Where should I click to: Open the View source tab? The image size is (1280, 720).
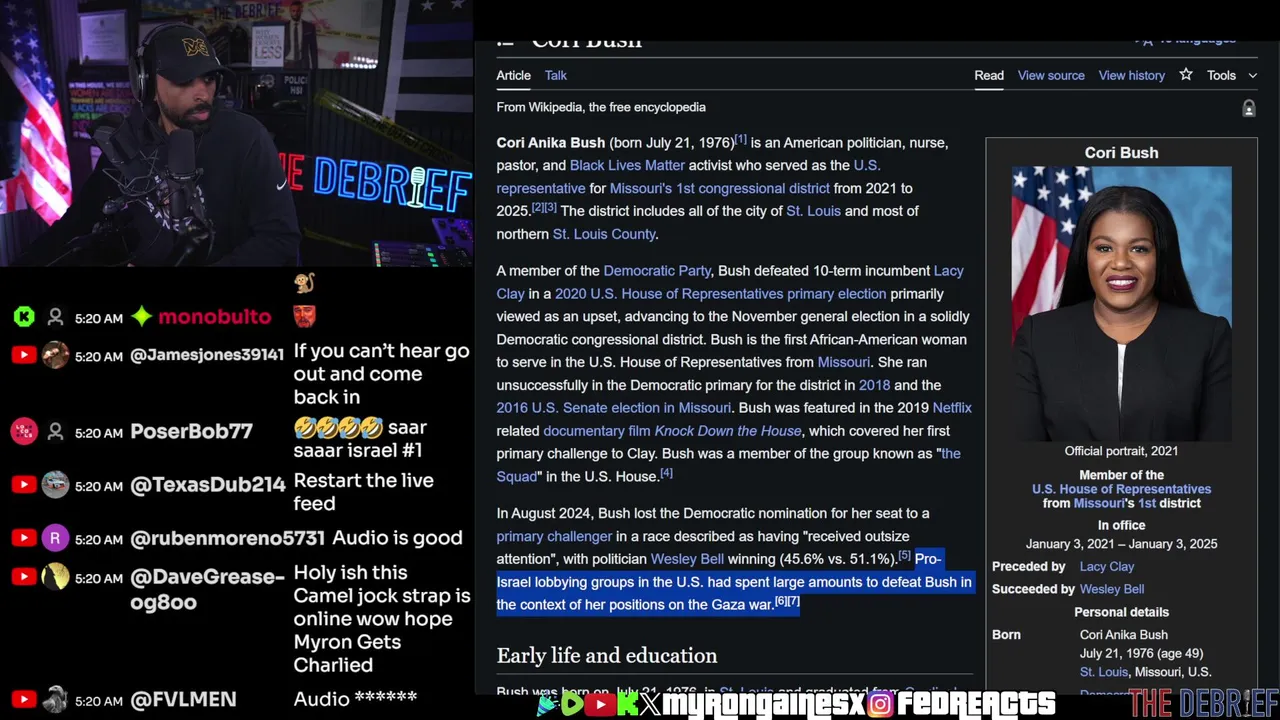click(1051, 75)
